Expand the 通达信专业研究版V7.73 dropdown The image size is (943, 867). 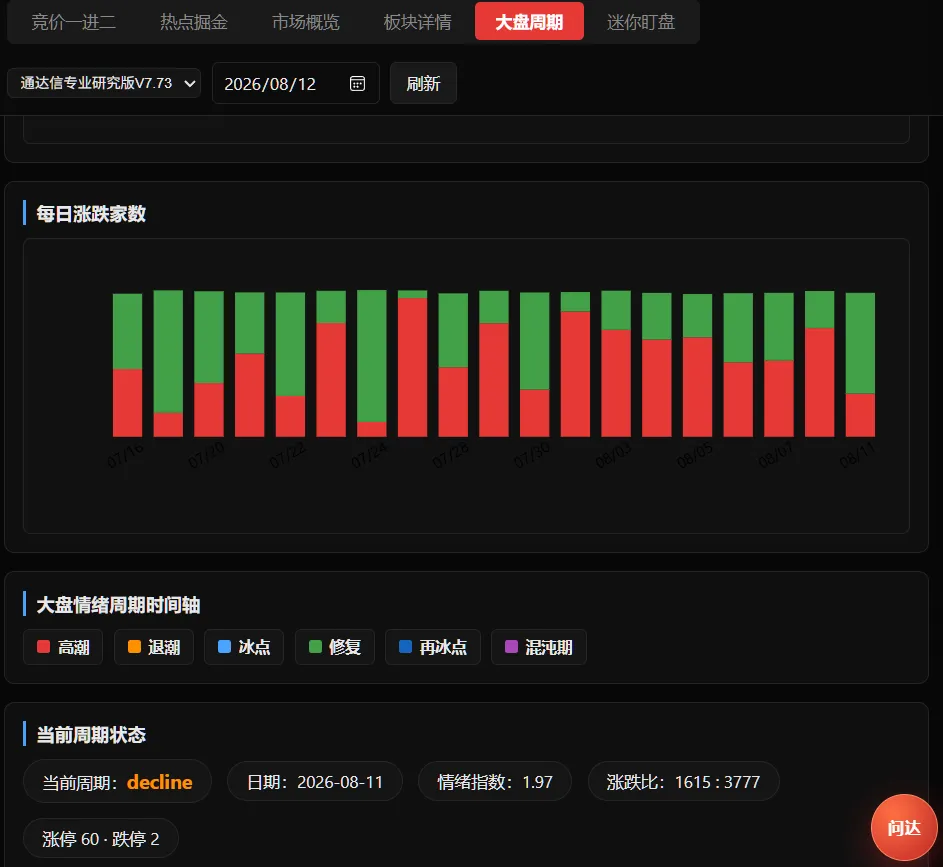coord(104,83)
